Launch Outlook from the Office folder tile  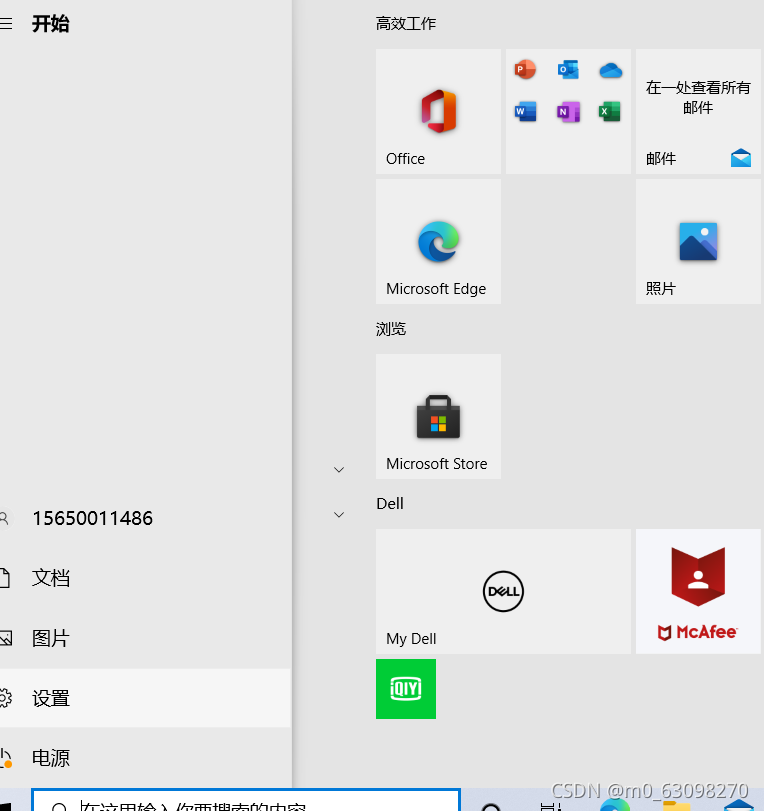(x=568, y=69)
